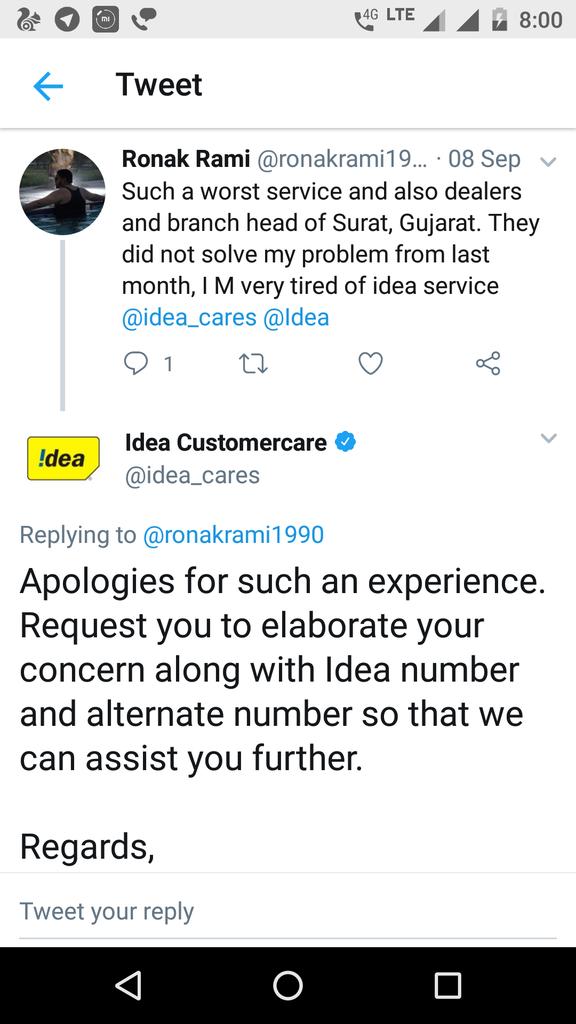Screen dimensions: 576x1024
Task: Expand options chevron on Idea Customercare reply
Action: (549, 438)
